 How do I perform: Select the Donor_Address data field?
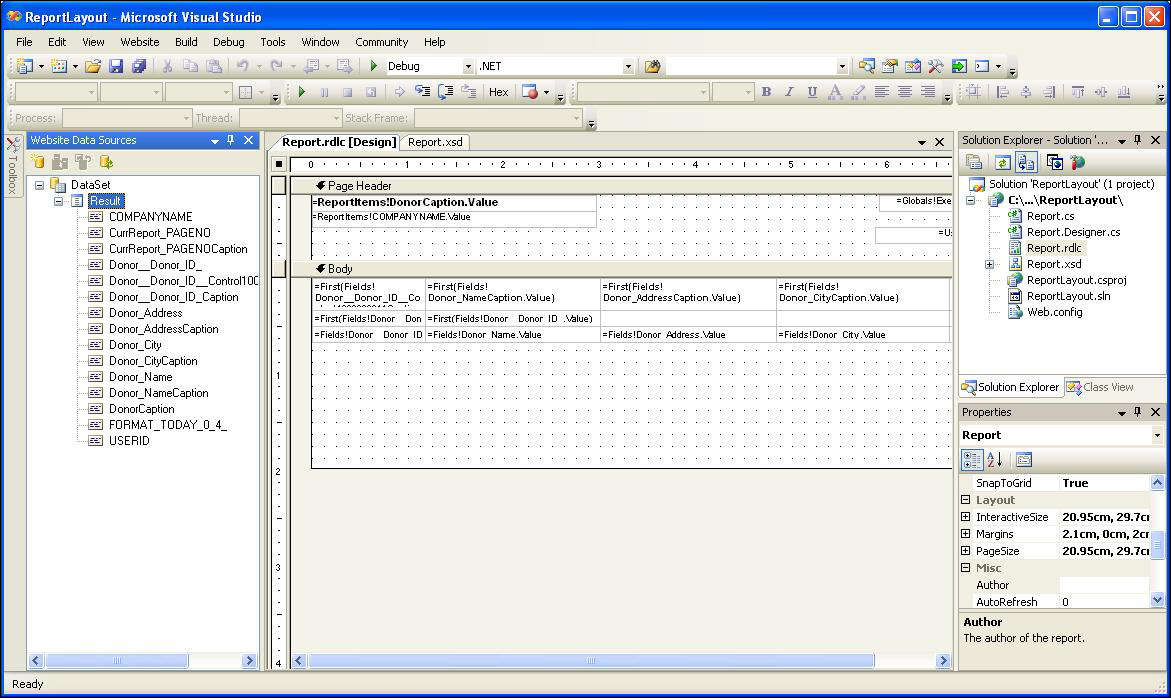[146, 313]
